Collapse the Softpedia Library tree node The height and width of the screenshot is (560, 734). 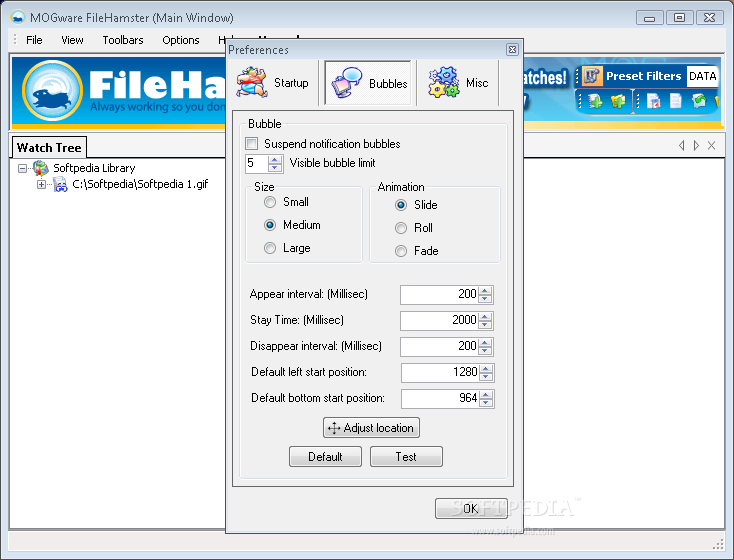[x=22, y=168]
